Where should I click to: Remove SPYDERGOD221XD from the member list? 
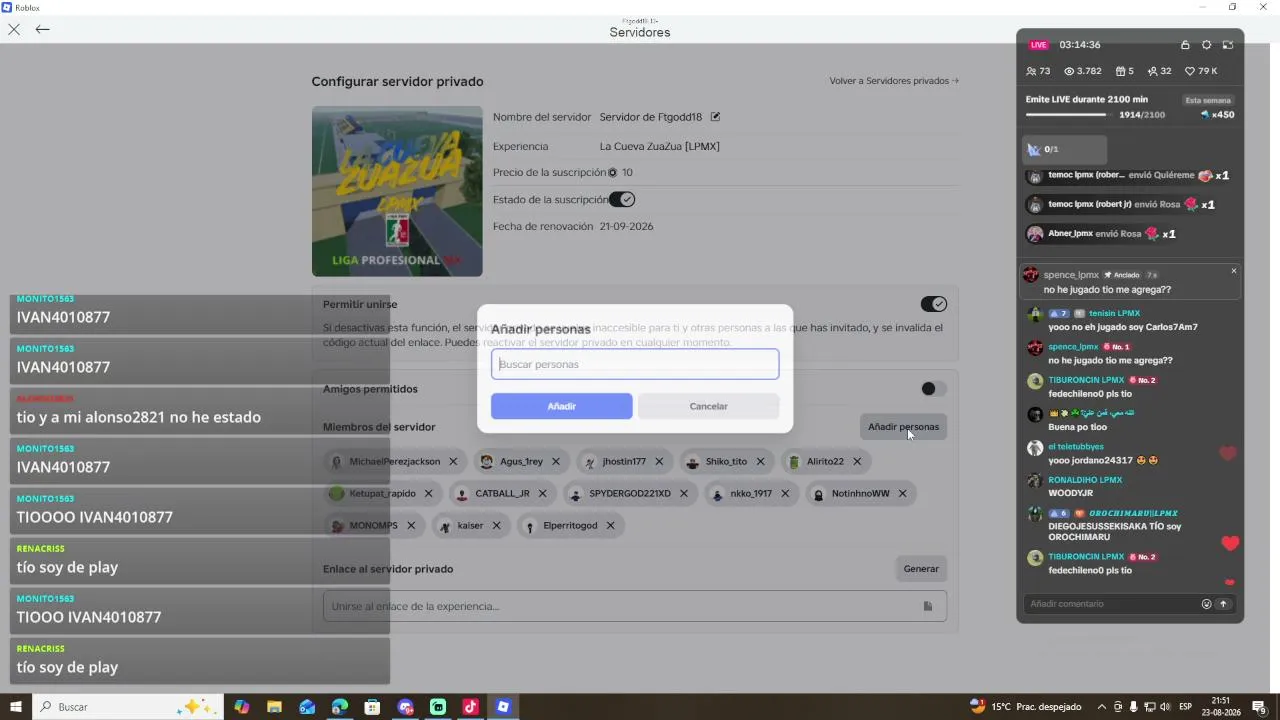(x=684, y=494)
